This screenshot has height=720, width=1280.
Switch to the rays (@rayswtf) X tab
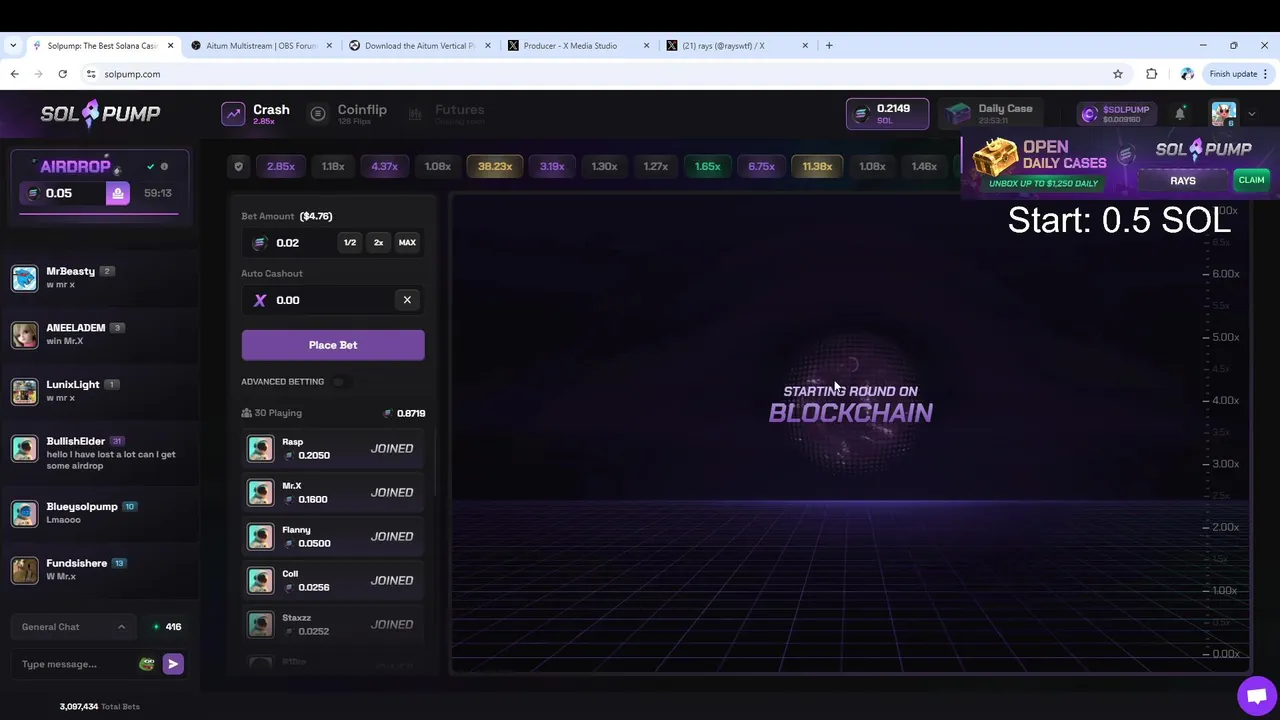(x=737, y=45)
